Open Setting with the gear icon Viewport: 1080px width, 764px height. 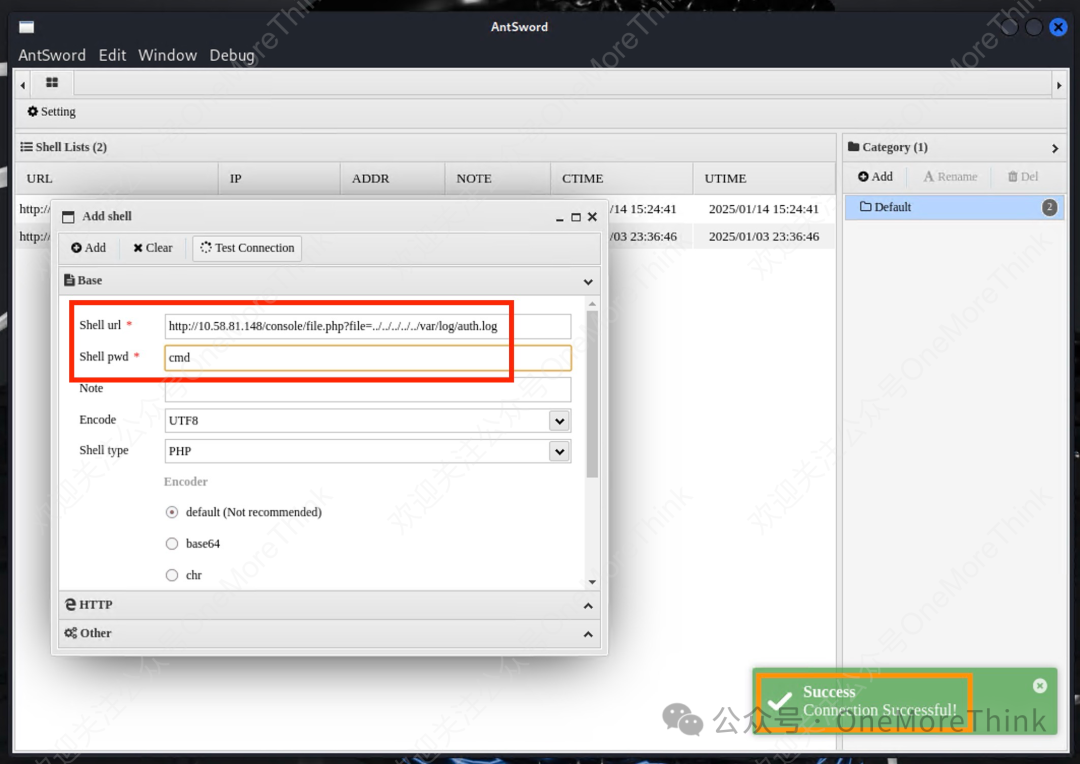(x=52, y=112)
